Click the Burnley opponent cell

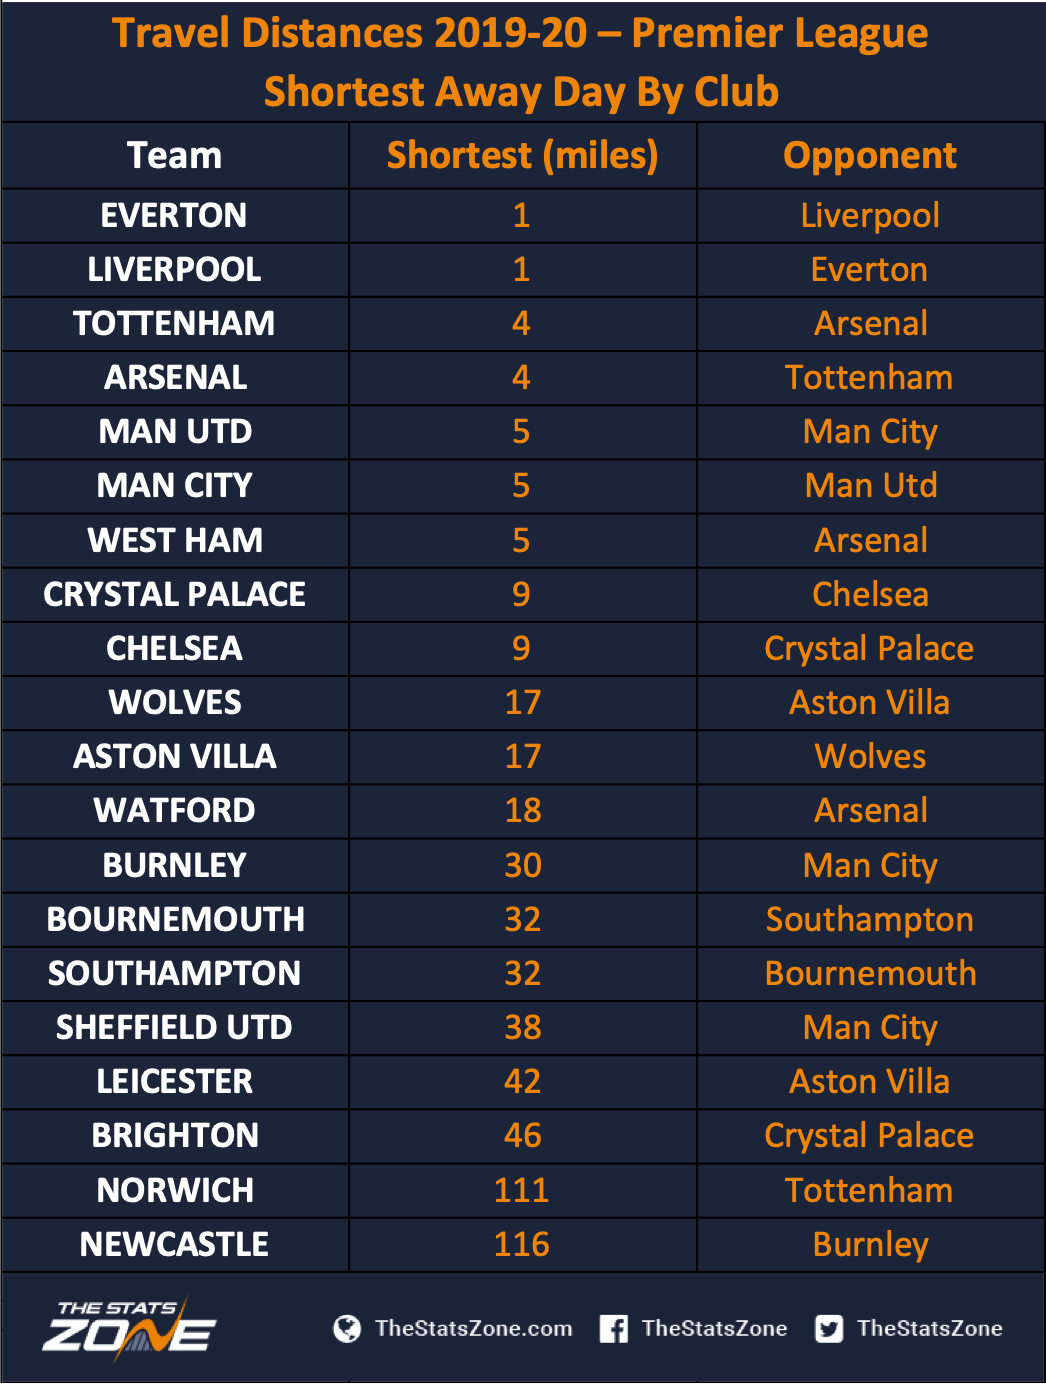click(x=870, y=1245)
